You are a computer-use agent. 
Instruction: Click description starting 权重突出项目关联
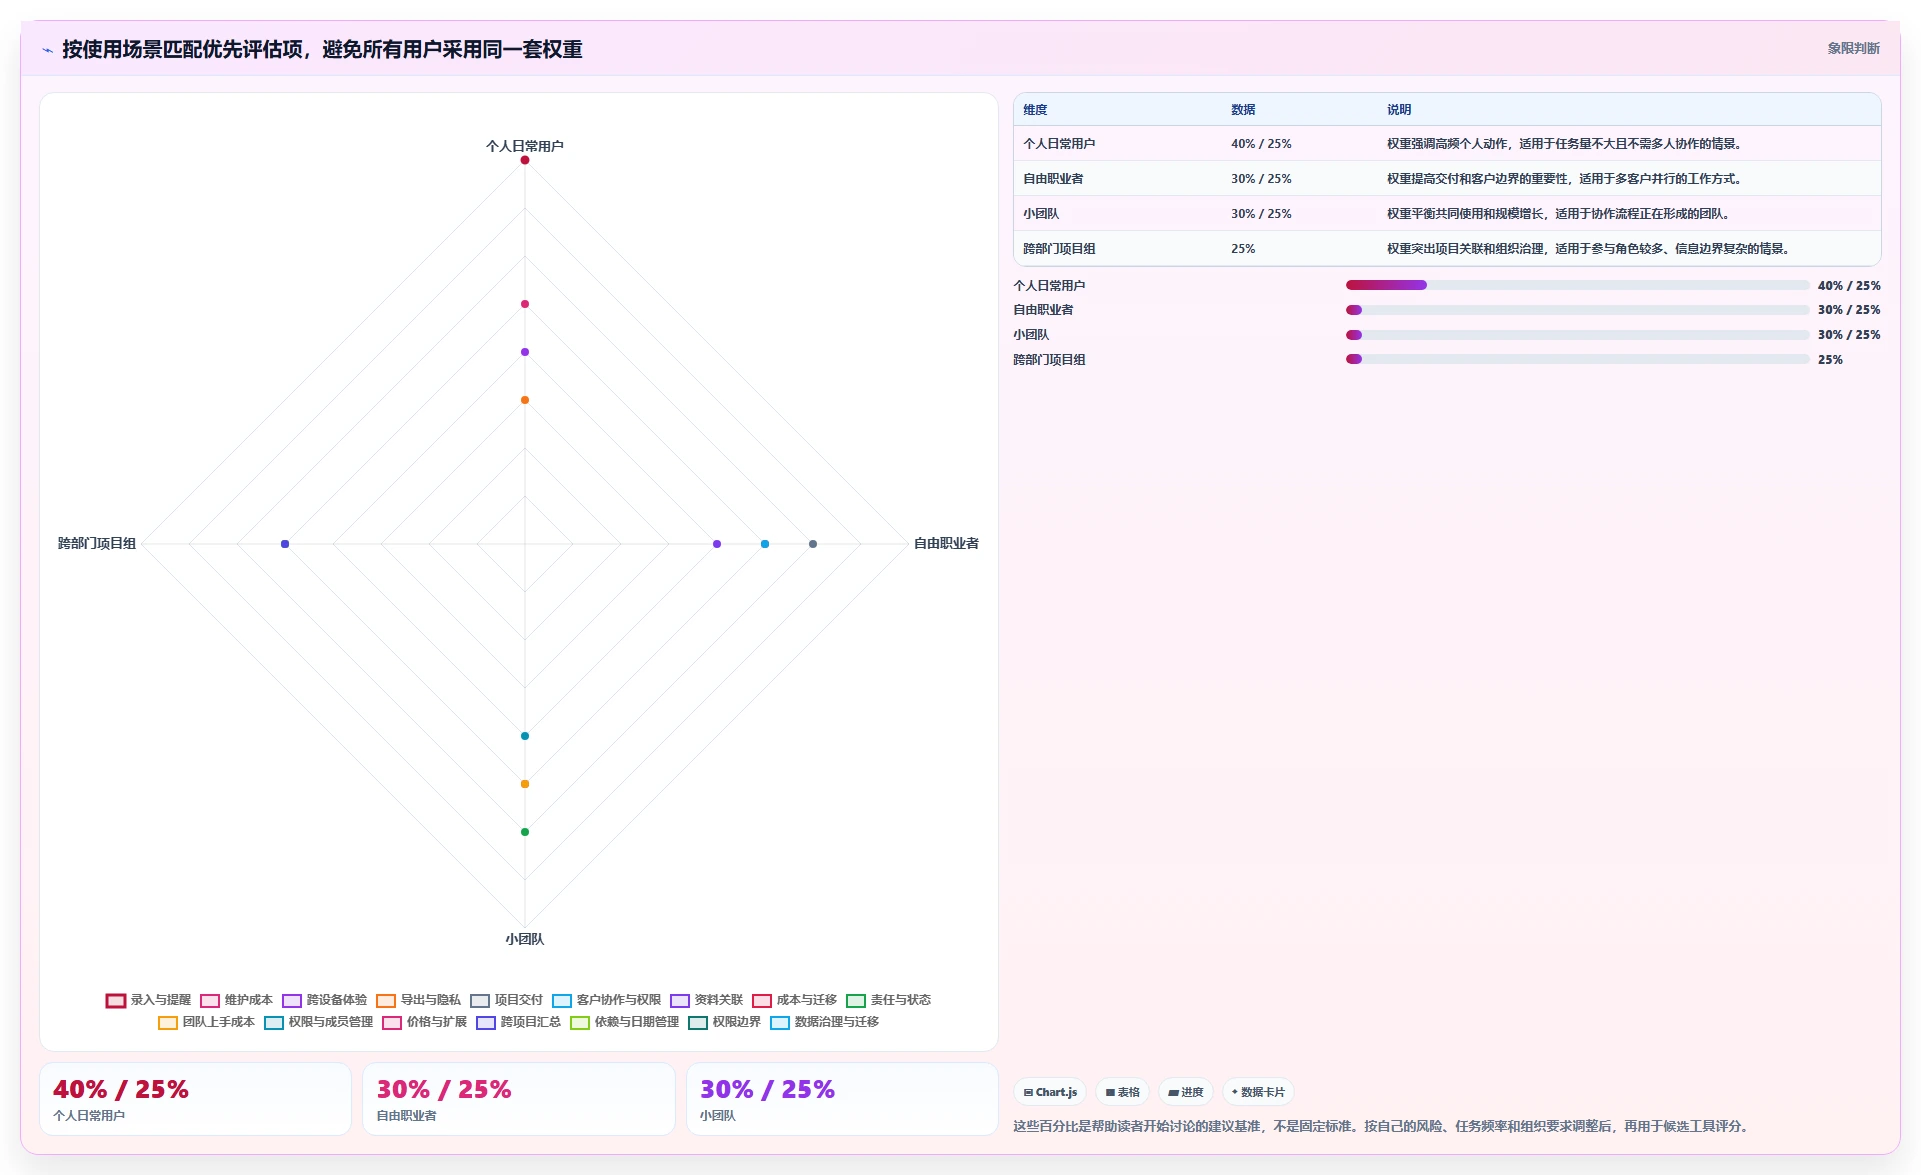(x=1590, y=249)
